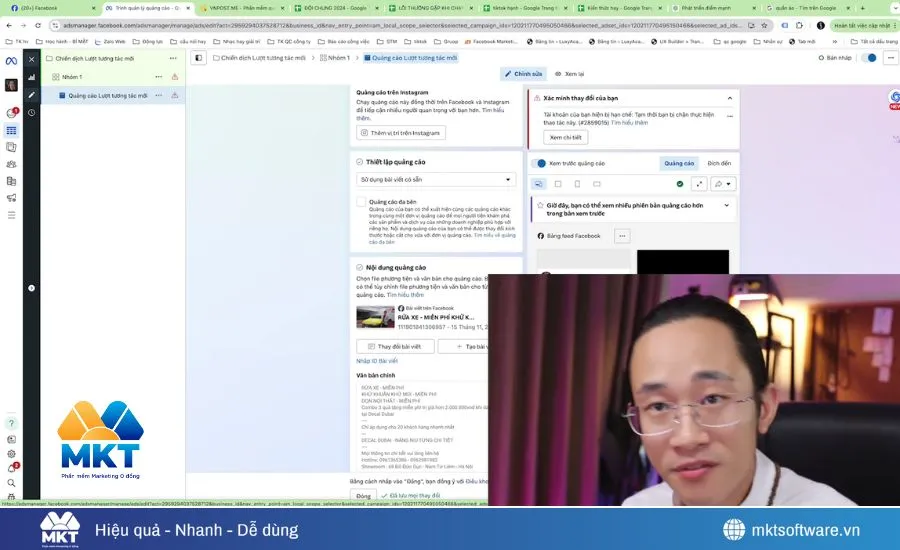Select the Đích đến preview tab
The height and width of the screenshot is (550, 900).
pos(719,164)
